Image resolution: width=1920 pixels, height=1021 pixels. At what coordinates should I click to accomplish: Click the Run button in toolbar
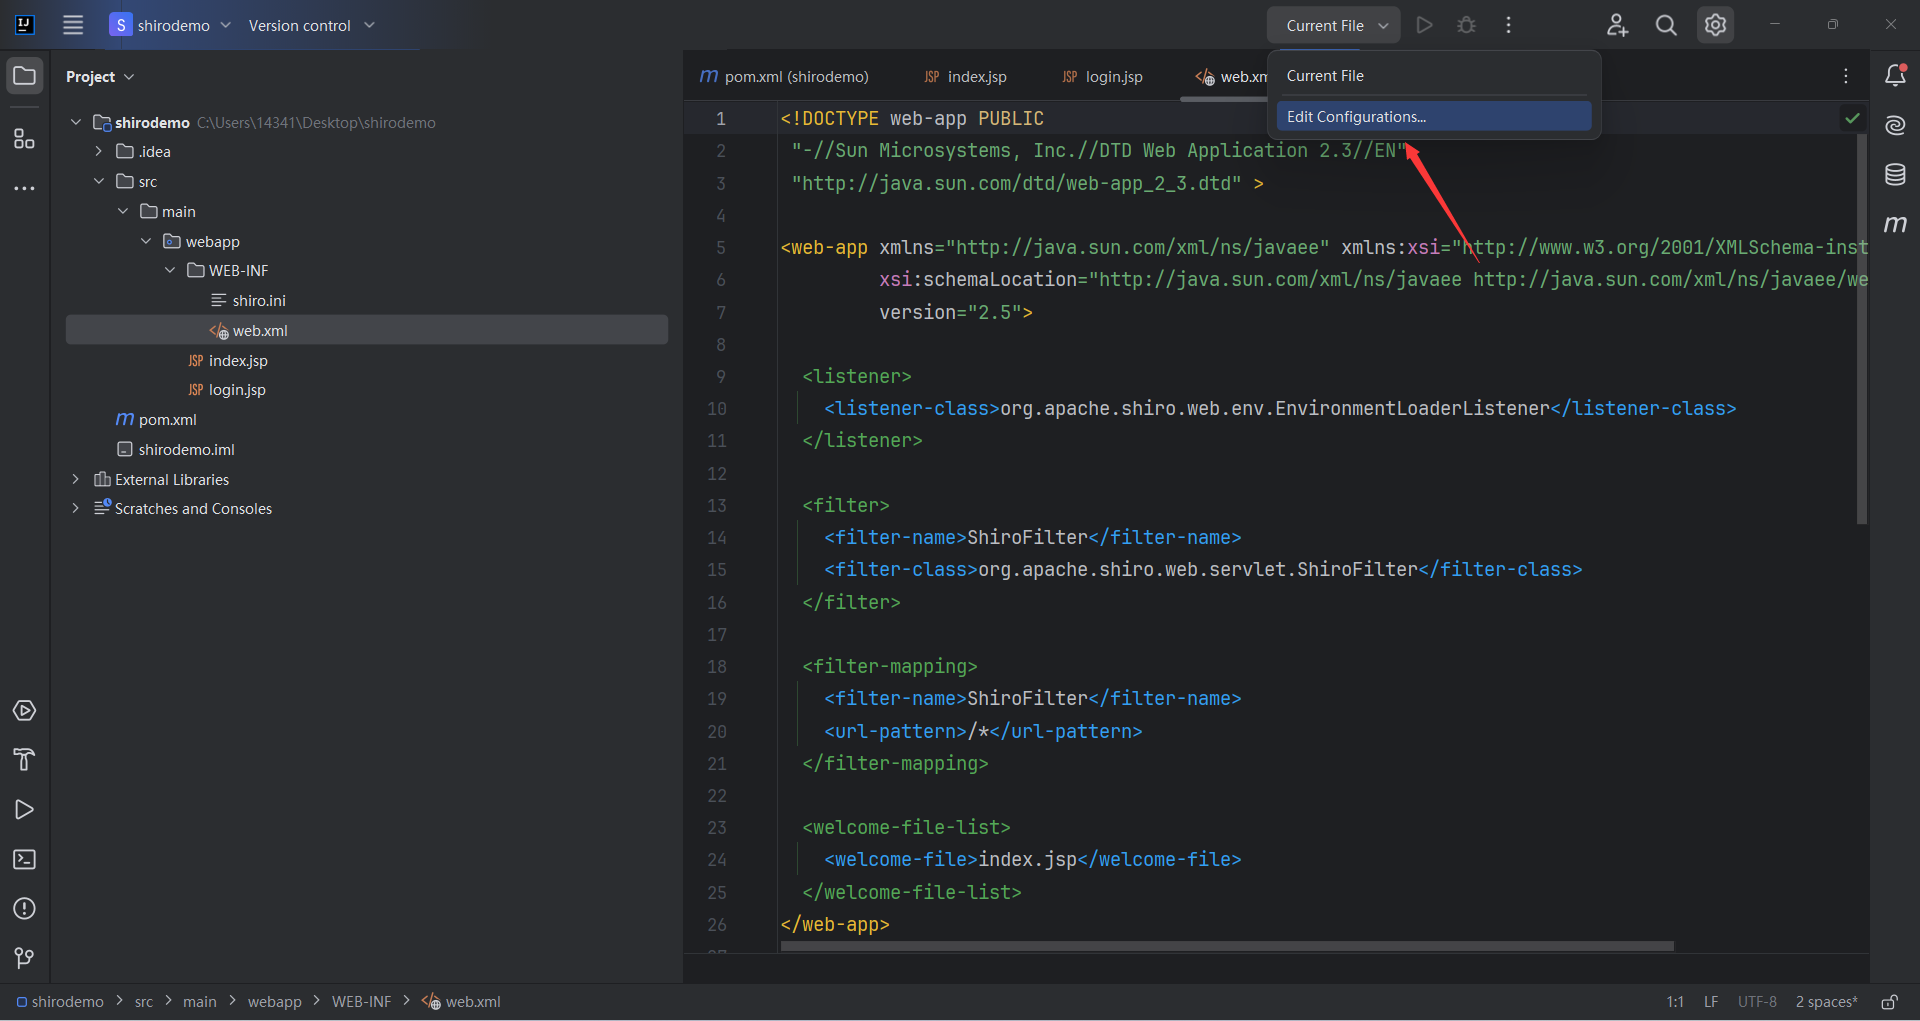pyautogui.click(x=1425, y=25)
